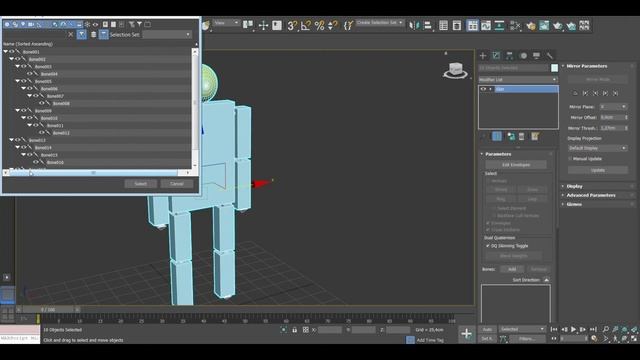Open the Selection Set dropdown in dialog
The image size is (640, 360).
click(x=167, y=35)
